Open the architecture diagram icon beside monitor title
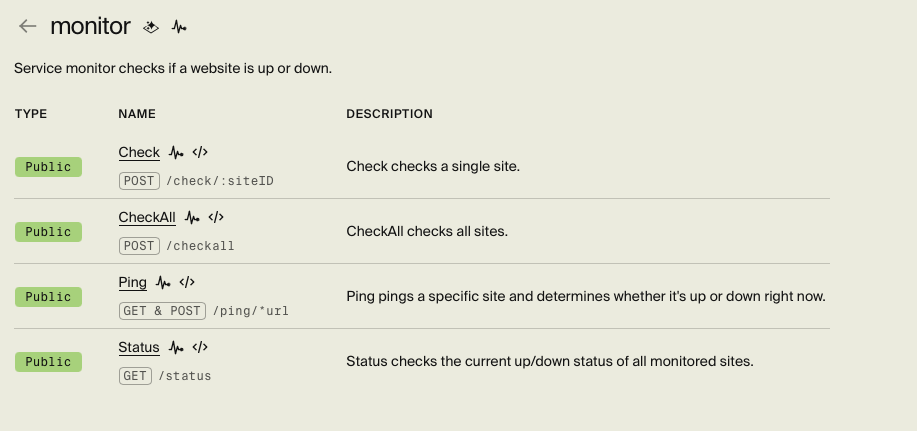917x431 pixels. [151, 27]
